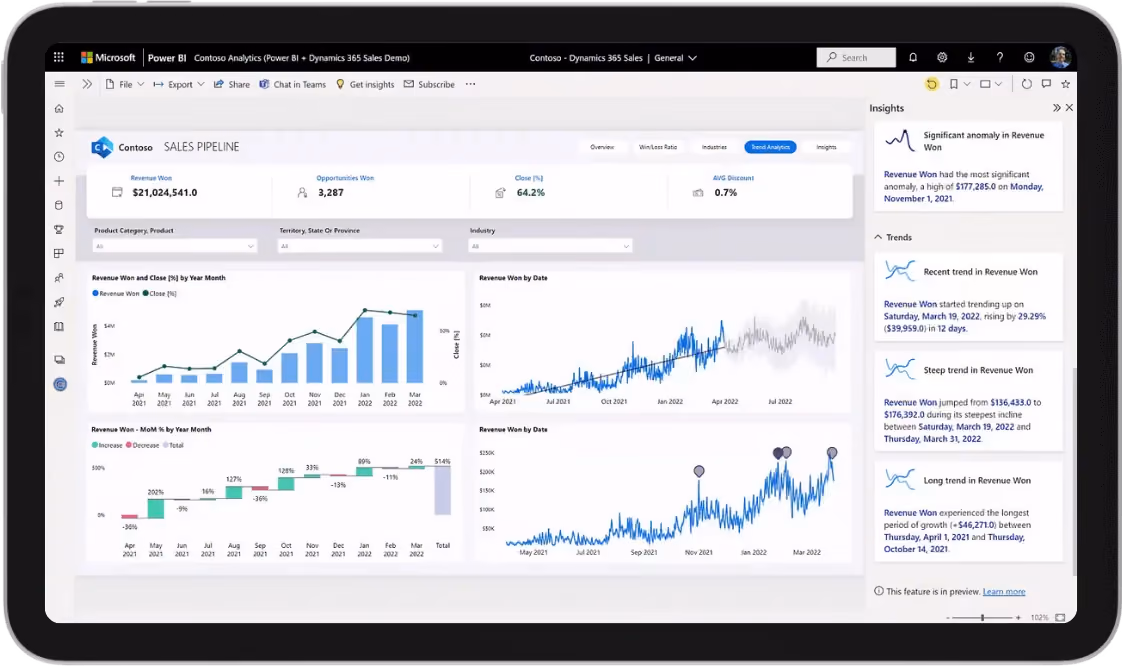Screen dimensions: 1122x666
Task: Open the View dropdown
Action: [x=991, y=84]
